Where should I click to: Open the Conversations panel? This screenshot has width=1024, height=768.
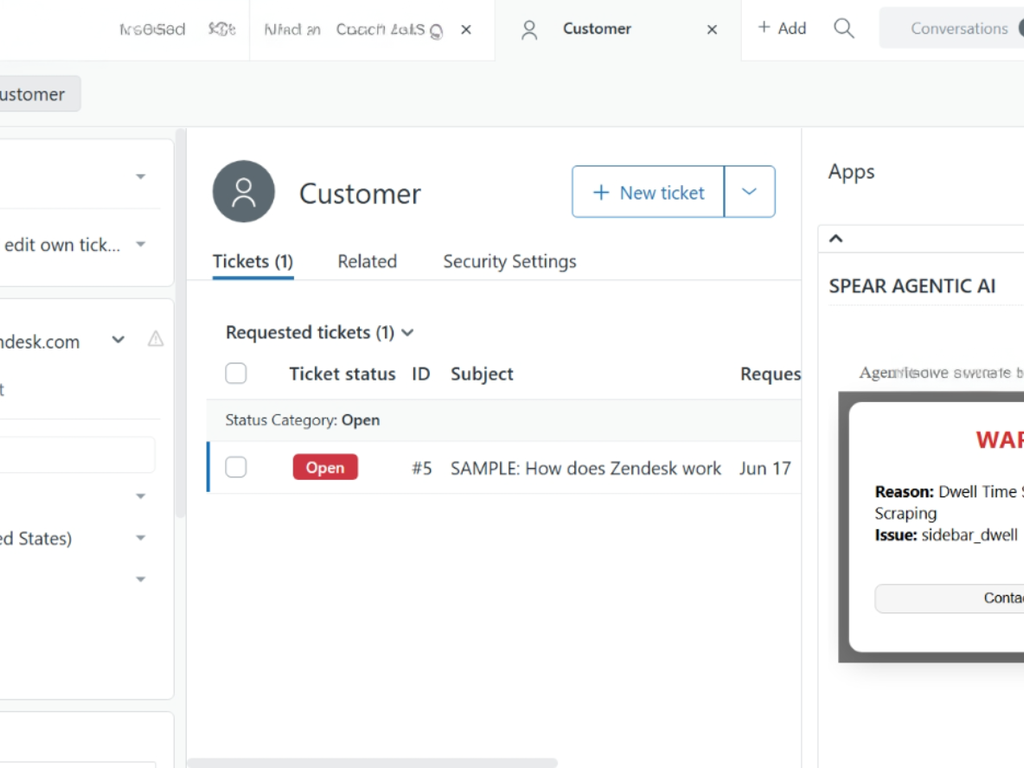959,28
